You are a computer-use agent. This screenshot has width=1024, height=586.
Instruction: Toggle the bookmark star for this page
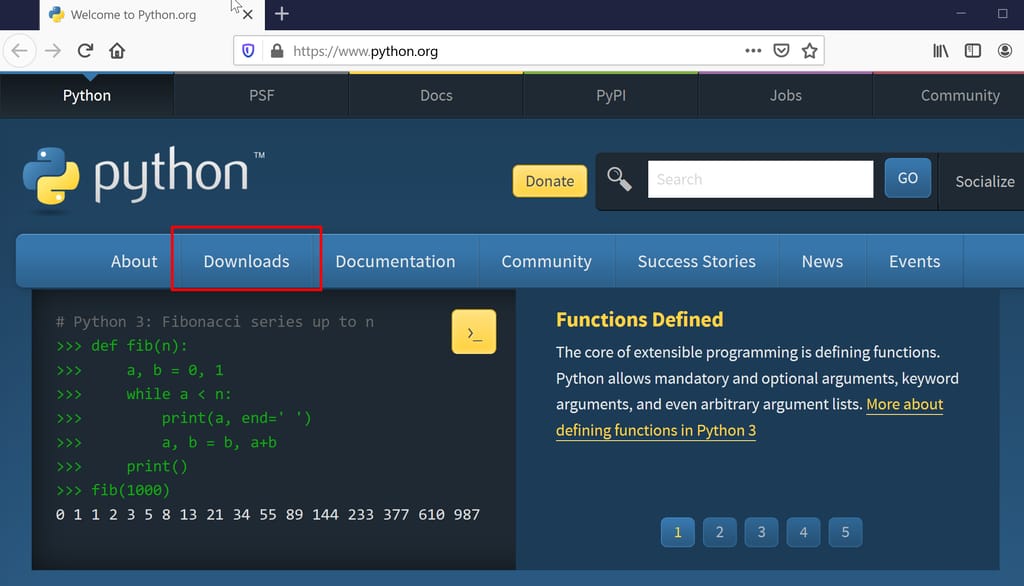click(x=810, y=50)
